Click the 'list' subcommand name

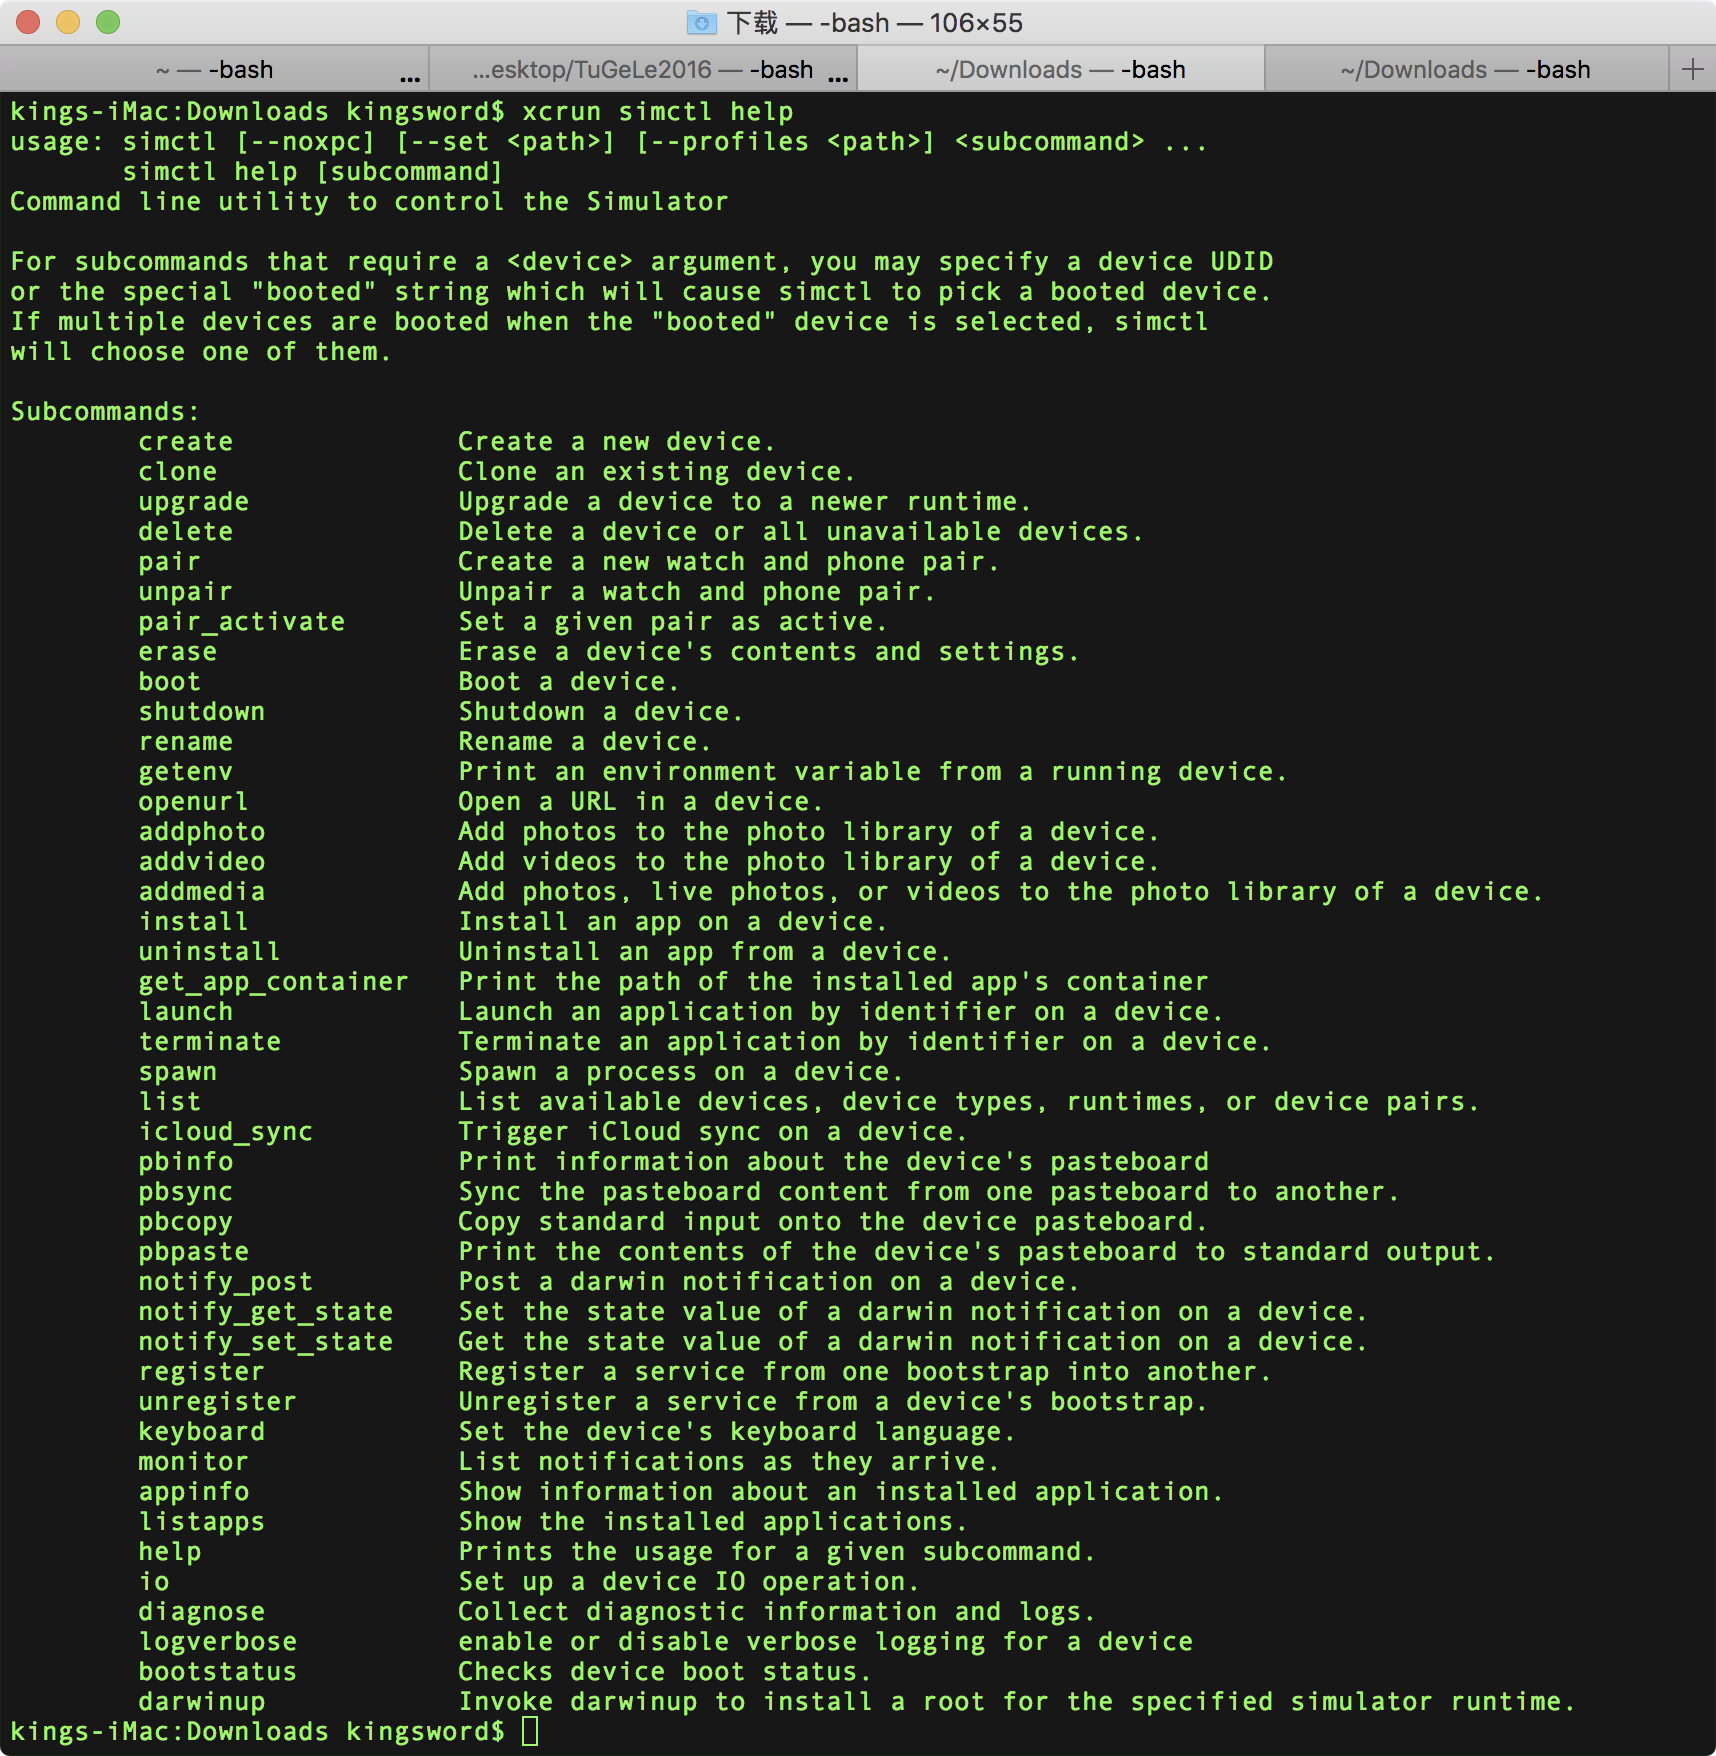(x=170, y=1101)
